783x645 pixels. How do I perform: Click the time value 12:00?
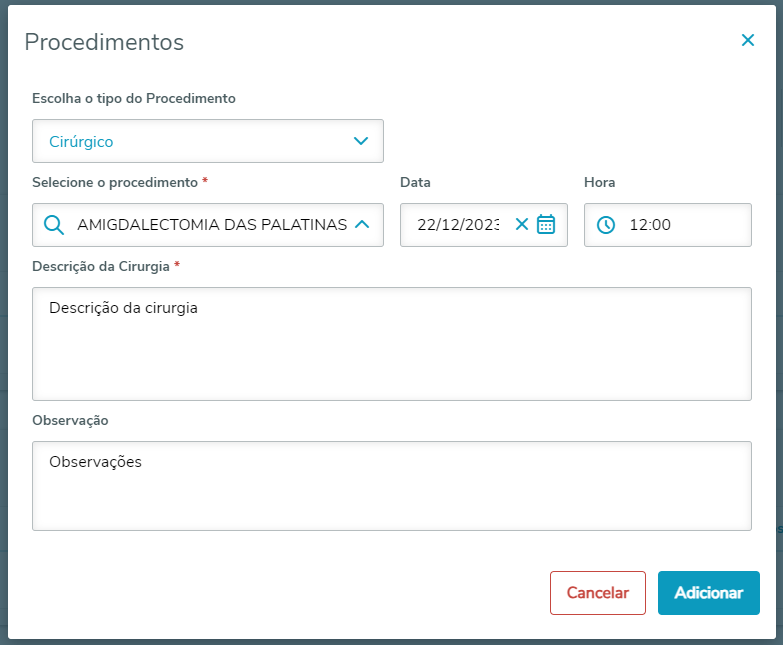(x=650, y=225)
